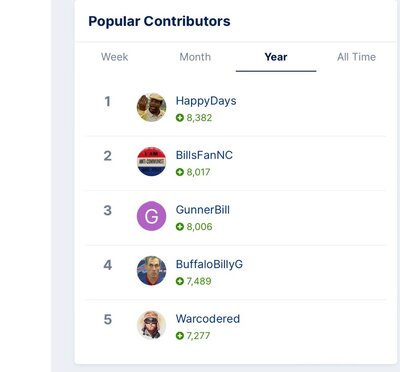Viewport: 400px width, 372px height.
Task: Open HappyDays username link
Action: coord(206,101)
